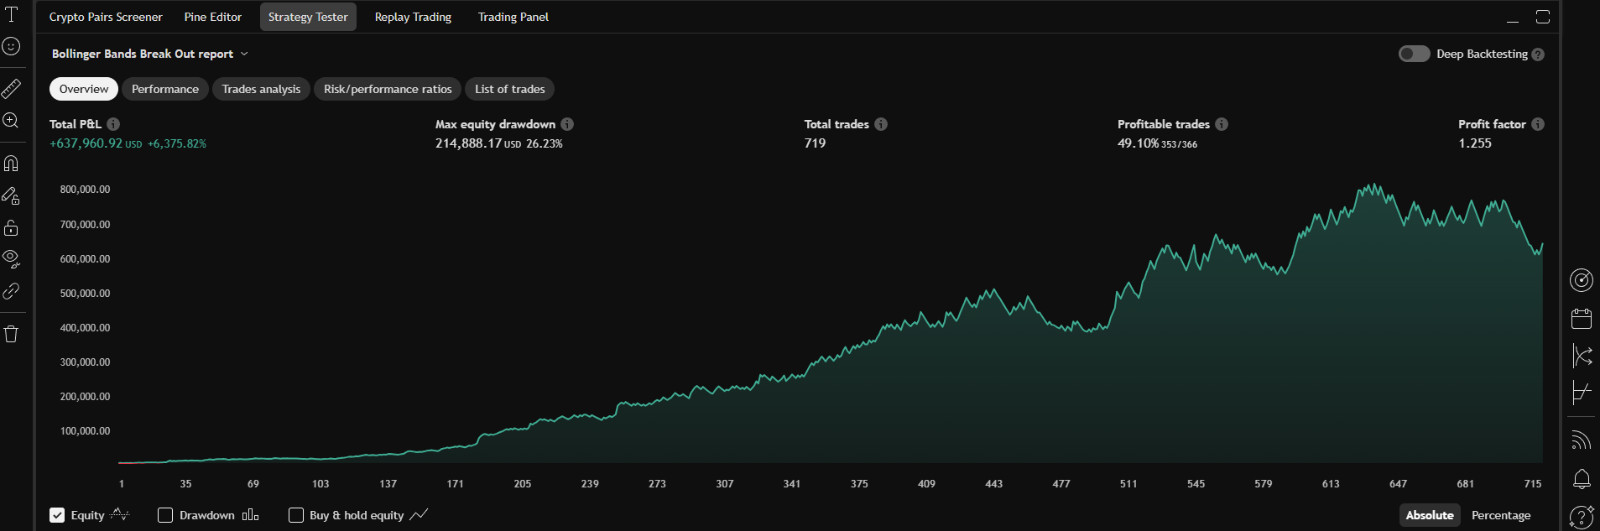Viewport: 1600px width, 531px height.
Task: Enable Deep Backtesting switch
Action: tap(1413, 54)
